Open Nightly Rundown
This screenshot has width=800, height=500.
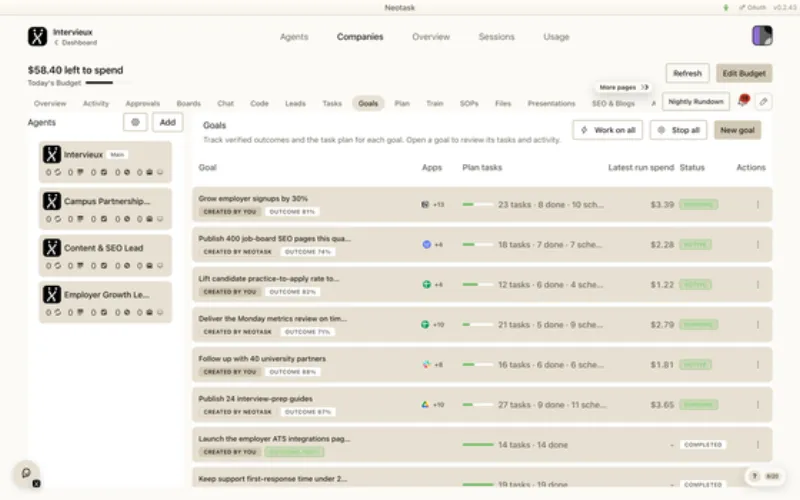pos(696,102)
